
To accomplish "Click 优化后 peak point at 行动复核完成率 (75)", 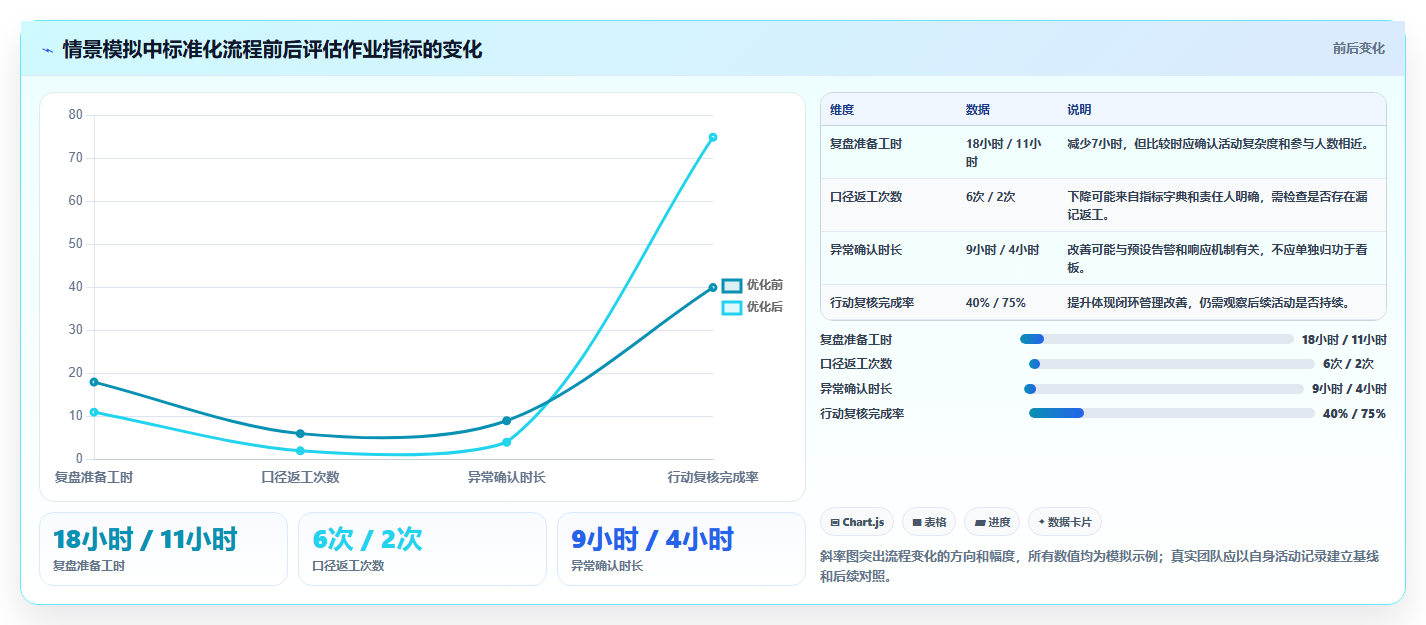I will click(x=713, y=137).
